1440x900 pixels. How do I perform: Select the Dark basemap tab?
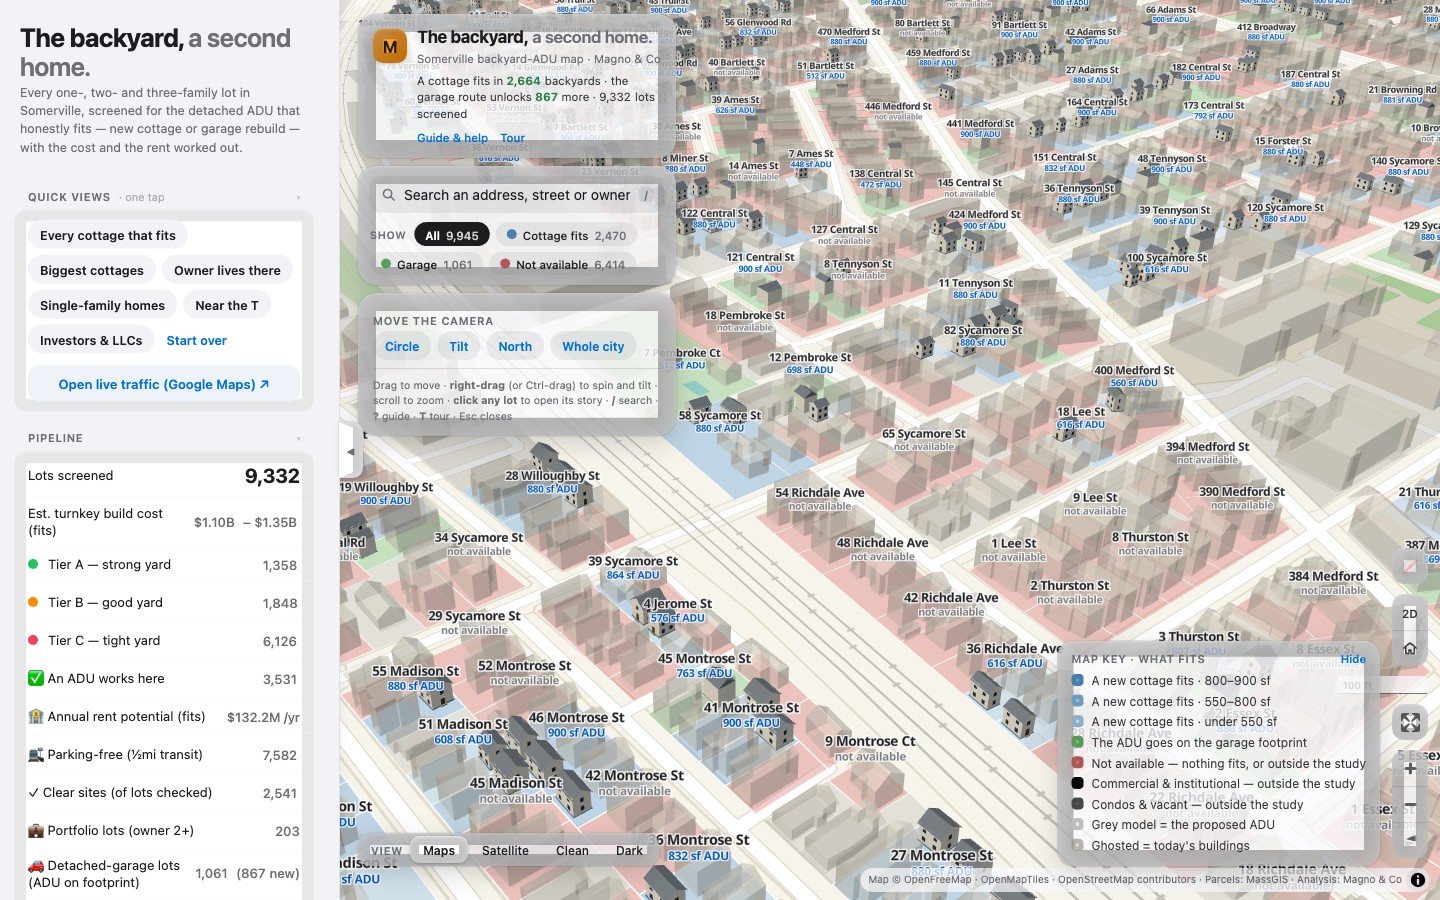coord(629,850)
